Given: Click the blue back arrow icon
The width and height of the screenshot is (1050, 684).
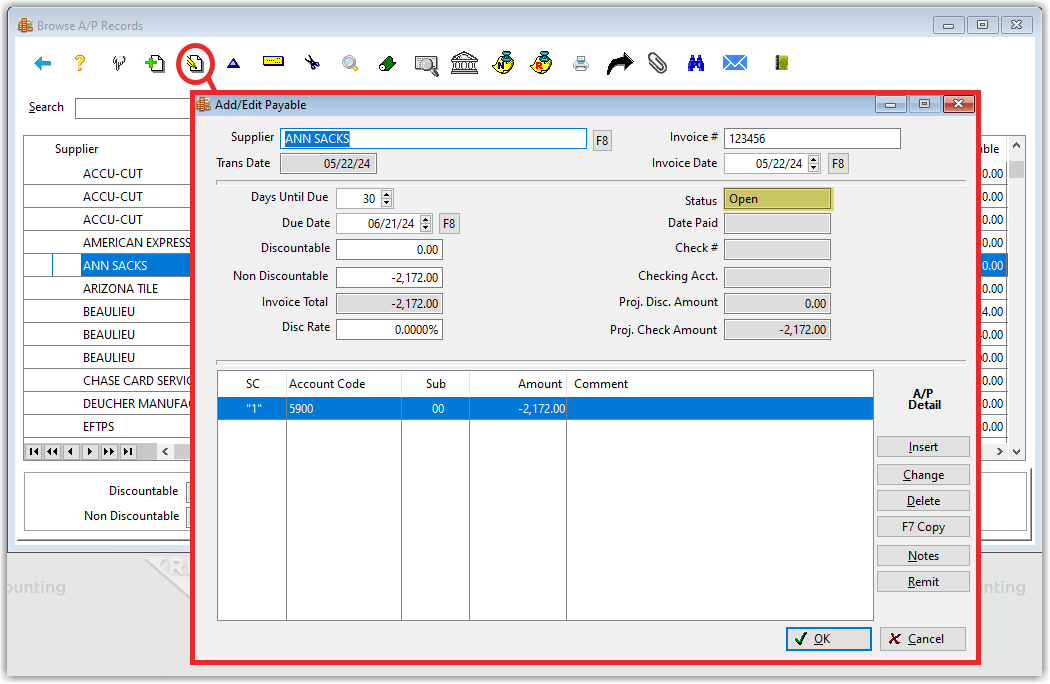Looking at the screenshot, I should click(42, 62).
